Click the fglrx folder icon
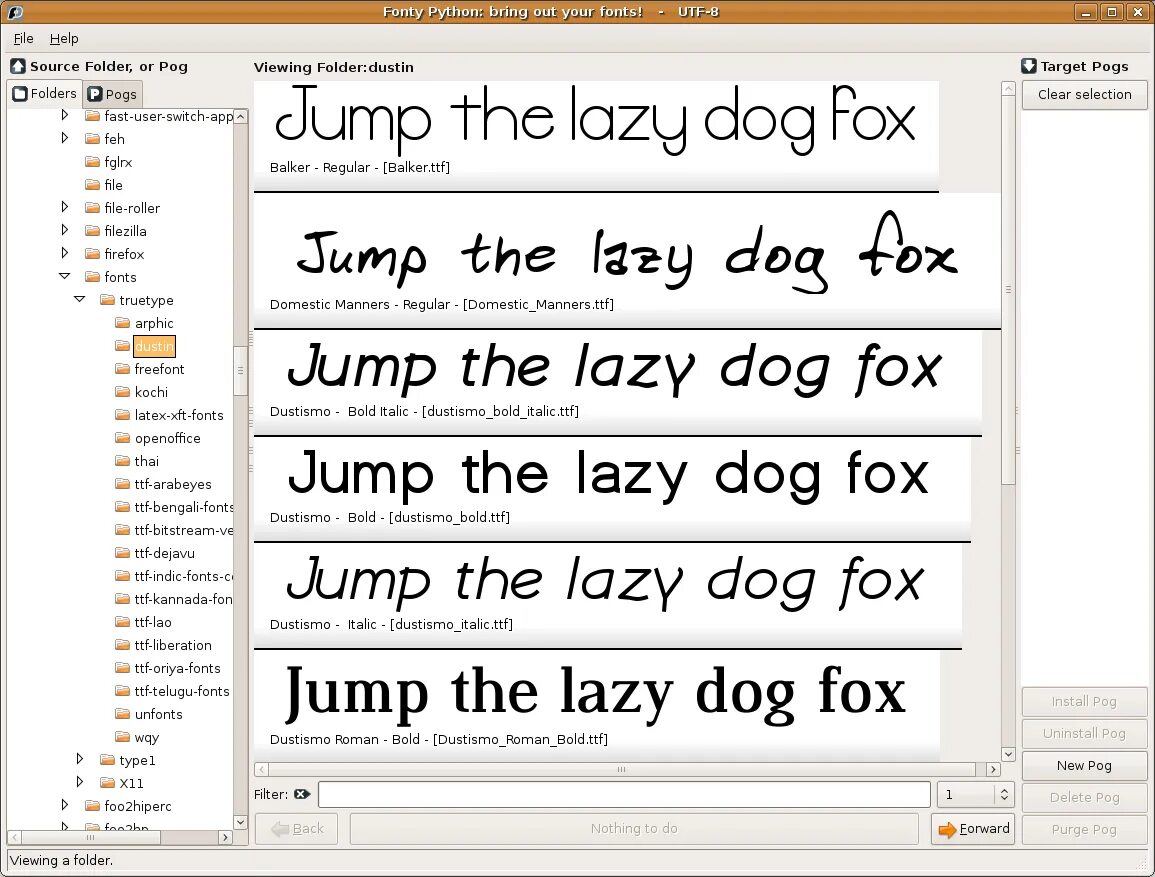The height and width of the screenshot is (877, 1155). point(92,161)
